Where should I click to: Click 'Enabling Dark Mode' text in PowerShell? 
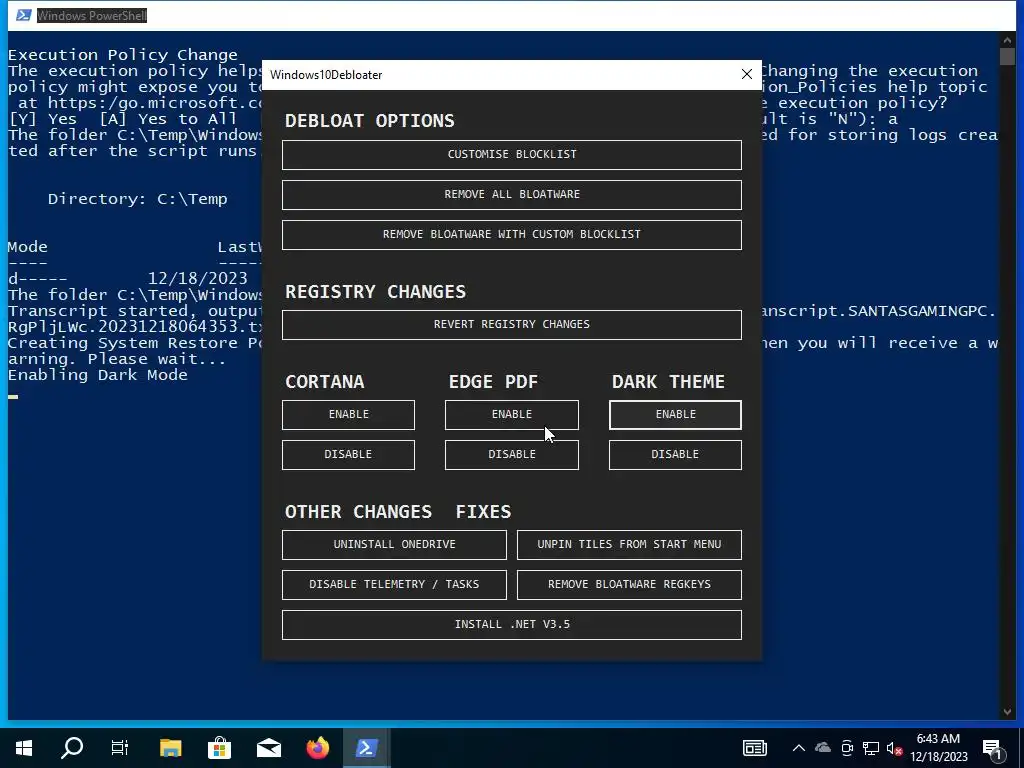point(98,375)
